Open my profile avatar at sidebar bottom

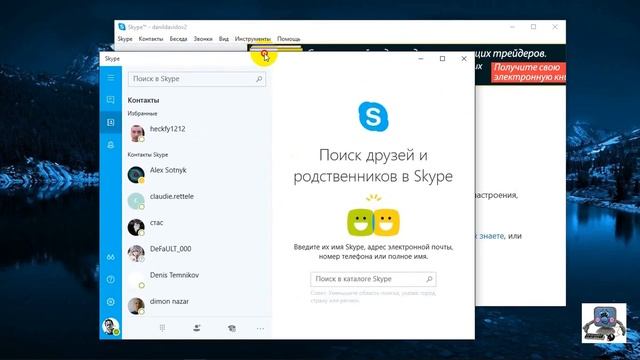[x=111, y=327]
